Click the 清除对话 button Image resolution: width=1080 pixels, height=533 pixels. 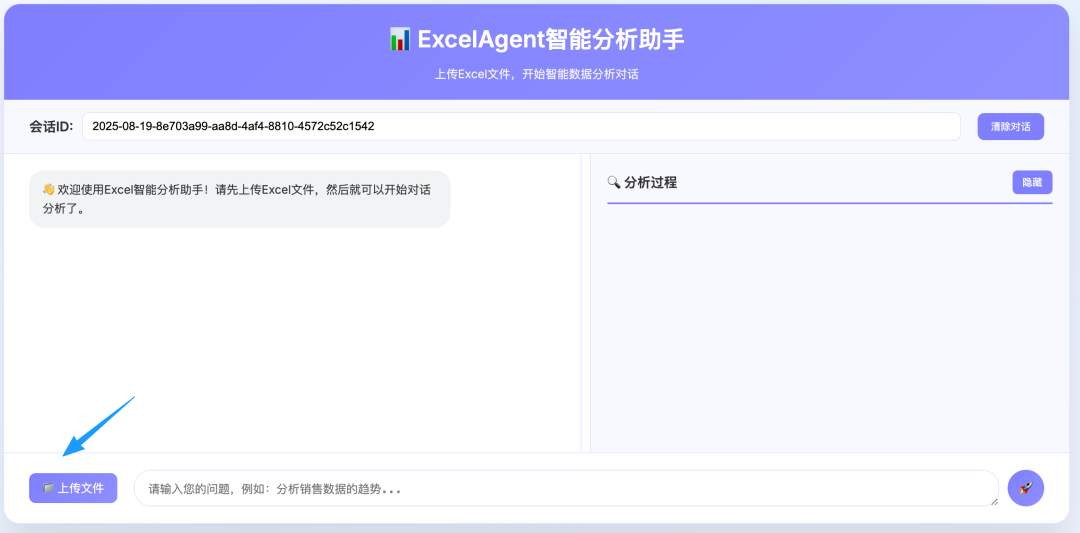[x=1010, y=127]
